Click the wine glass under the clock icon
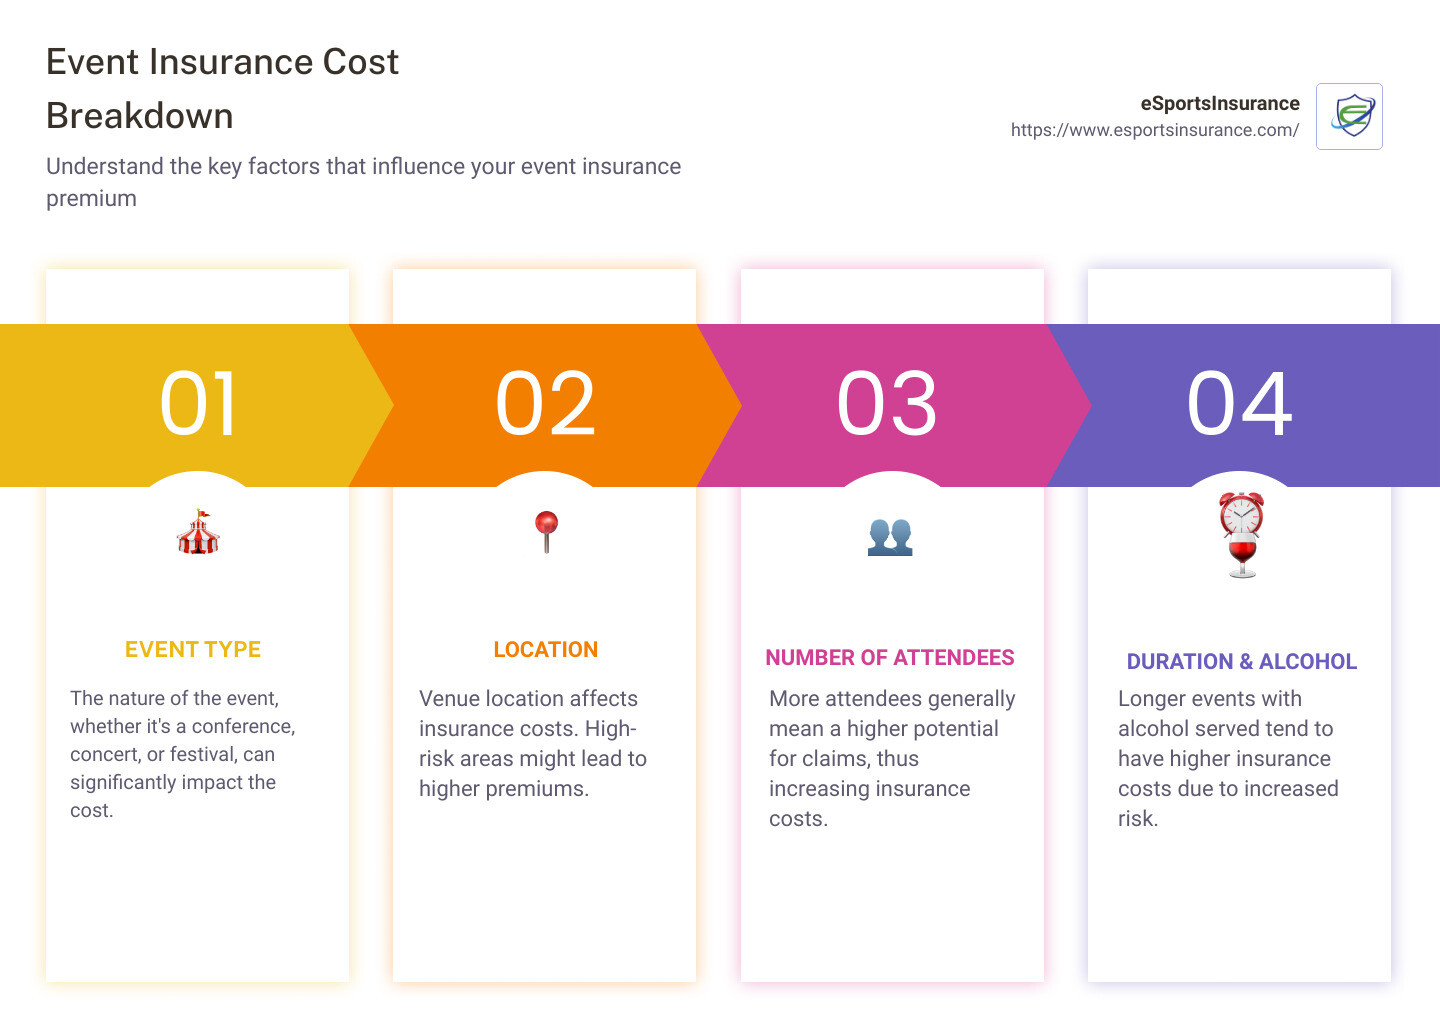The image size is (1440, 1024). pos(1243,555)
